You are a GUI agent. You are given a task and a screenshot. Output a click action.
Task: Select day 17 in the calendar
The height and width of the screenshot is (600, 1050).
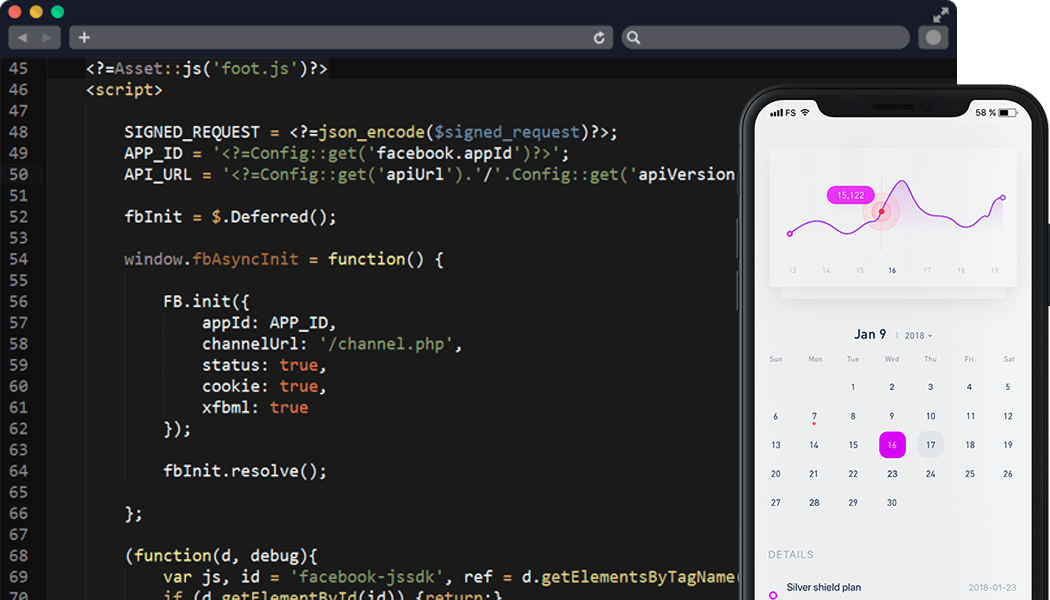931,445
